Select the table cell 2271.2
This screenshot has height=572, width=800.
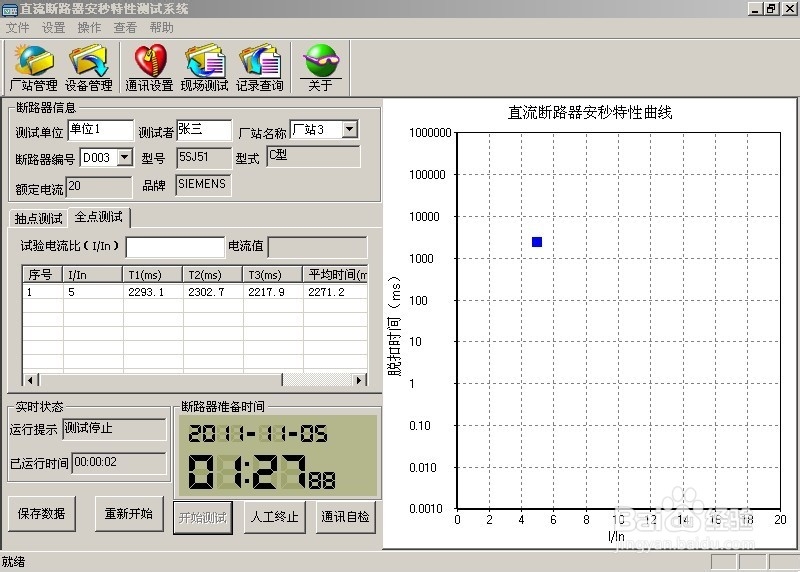335,292
